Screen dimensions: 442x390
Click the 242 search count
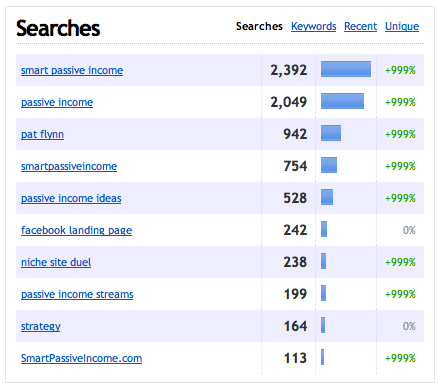(295, 230)
